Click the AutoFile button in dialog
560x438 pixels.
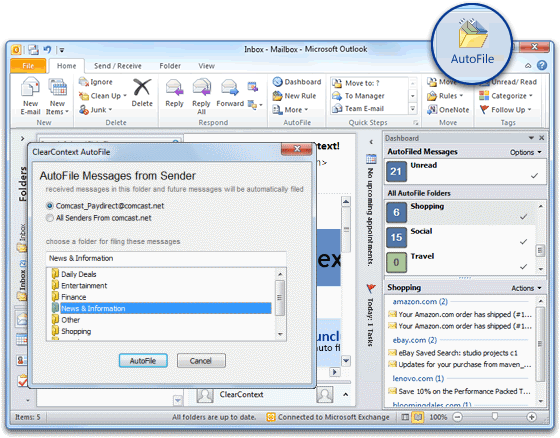click(143, 361)
